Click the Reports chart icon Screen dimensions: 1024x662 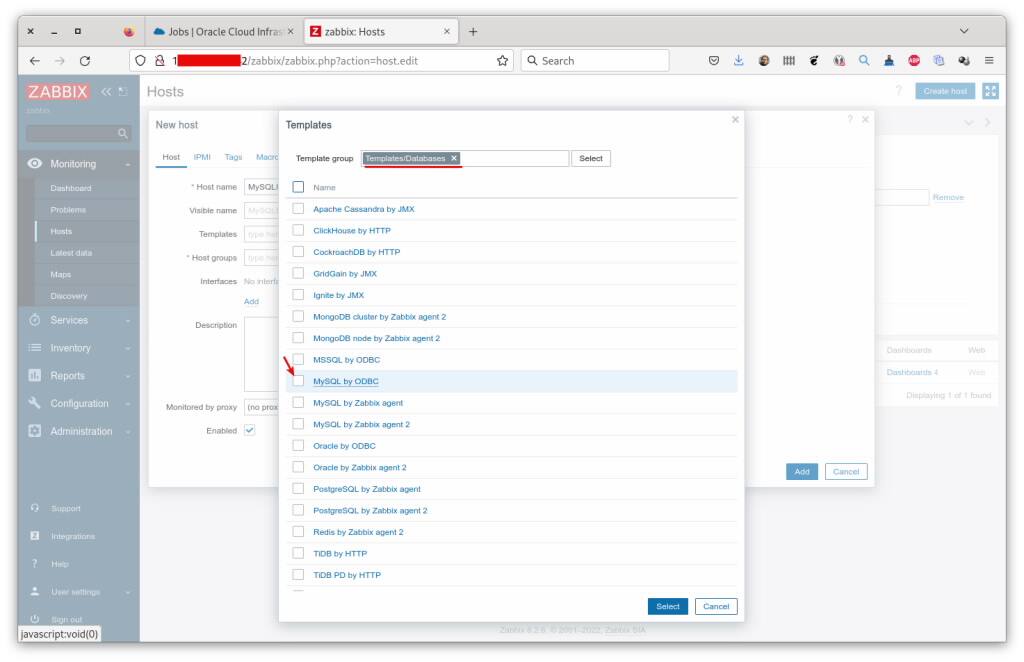coord(35,375)
